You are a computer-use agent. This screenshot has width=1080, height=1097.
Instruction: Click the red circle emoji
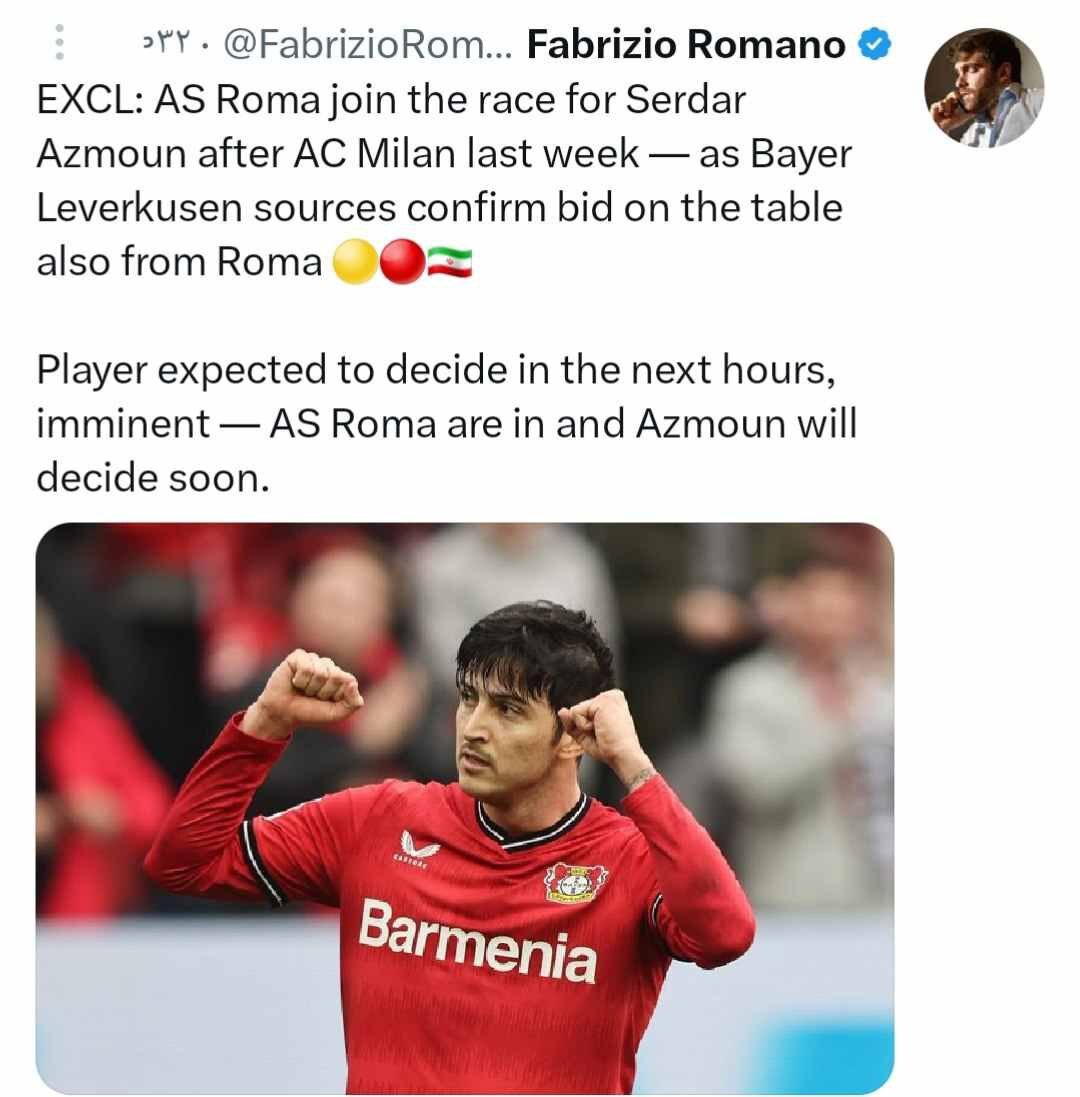click(x=402, y=262)
